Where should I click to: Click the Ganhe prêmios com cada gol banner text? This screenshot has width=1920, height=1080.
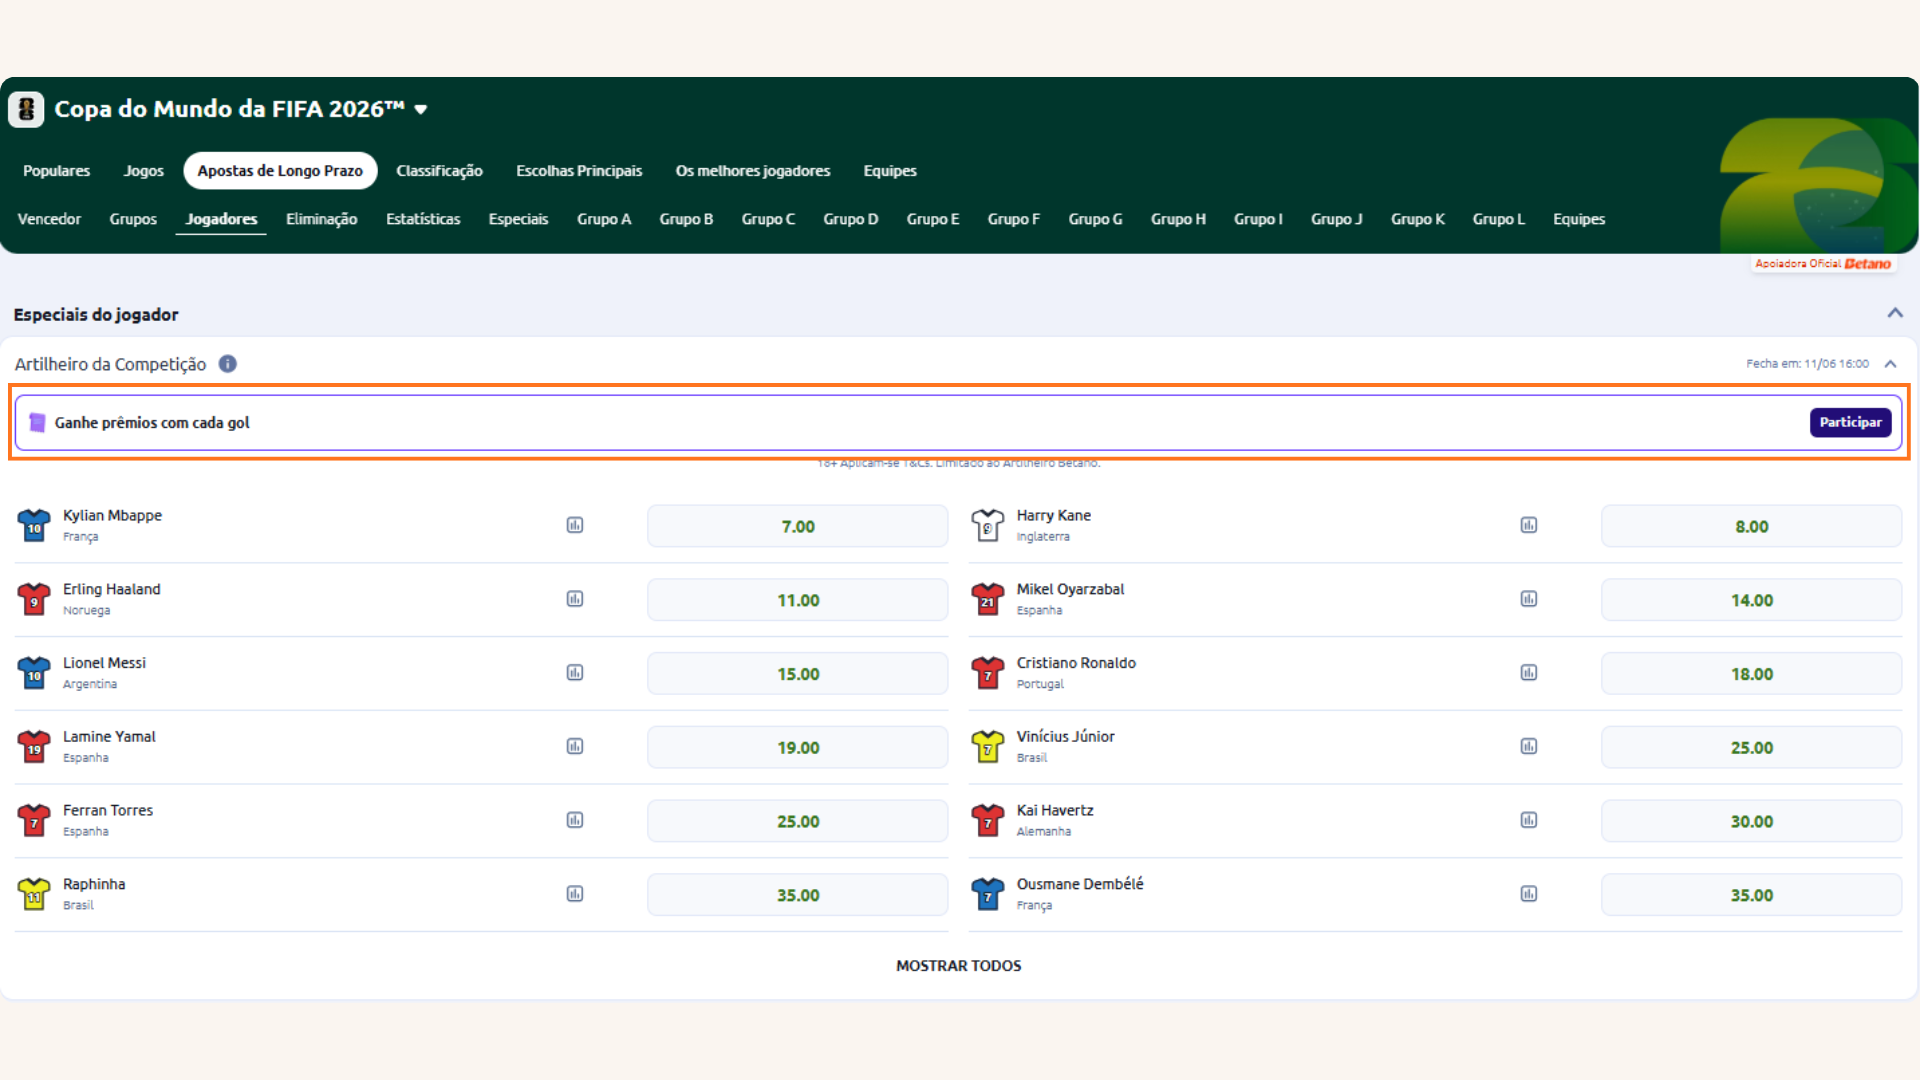coord(152,423)
